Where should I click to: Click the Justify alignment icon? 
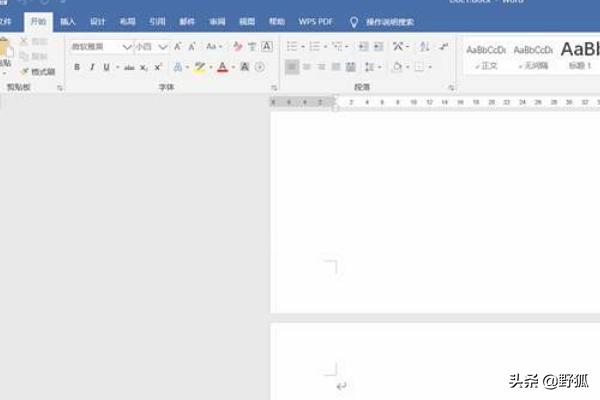[336, 67]
